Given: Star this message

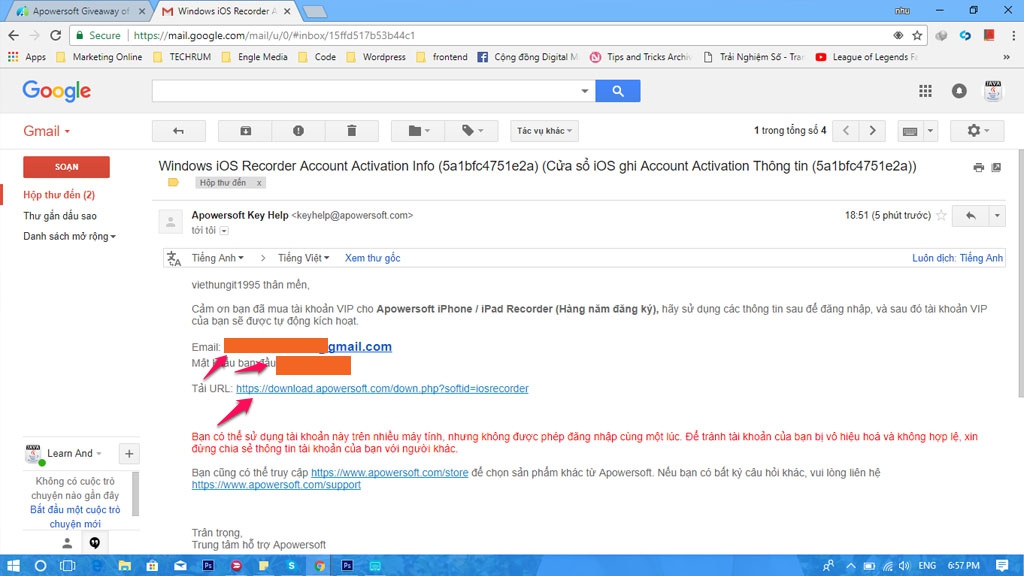Looking at the screenshot, I should pyautogui.click(x=941, y=216).
